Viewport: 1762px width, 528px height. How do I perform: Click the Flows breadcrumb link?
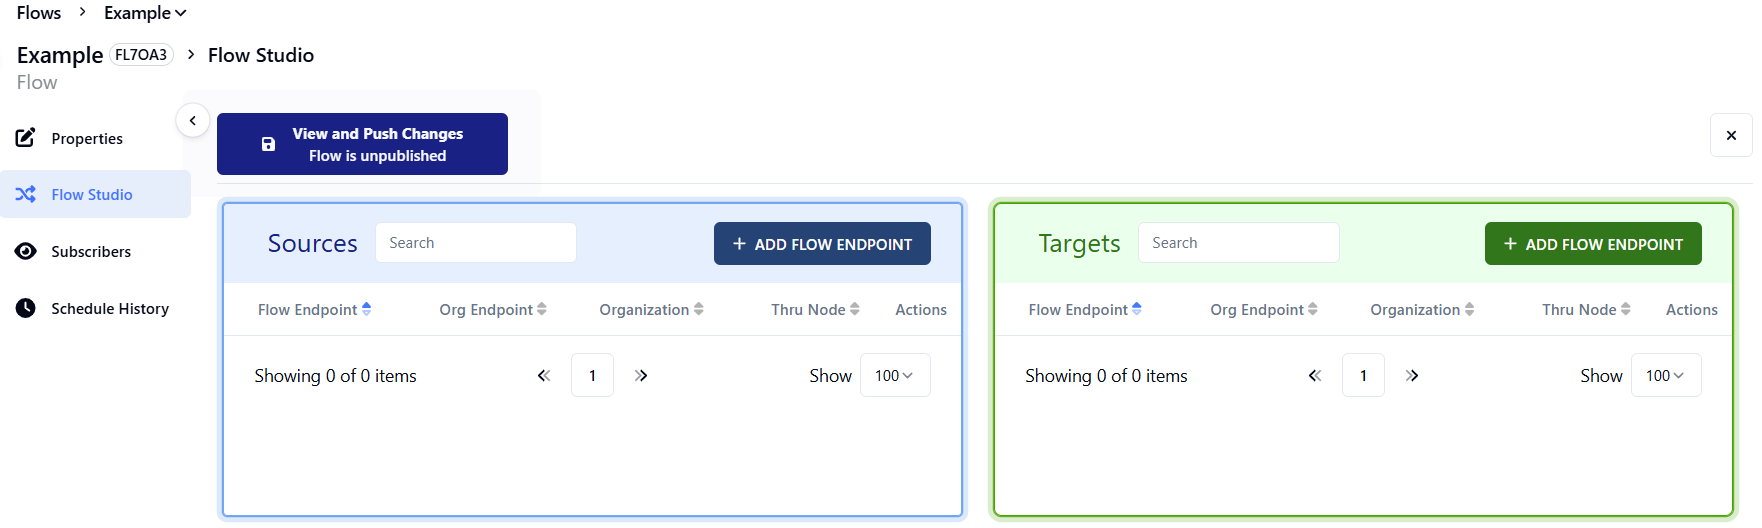39,13
